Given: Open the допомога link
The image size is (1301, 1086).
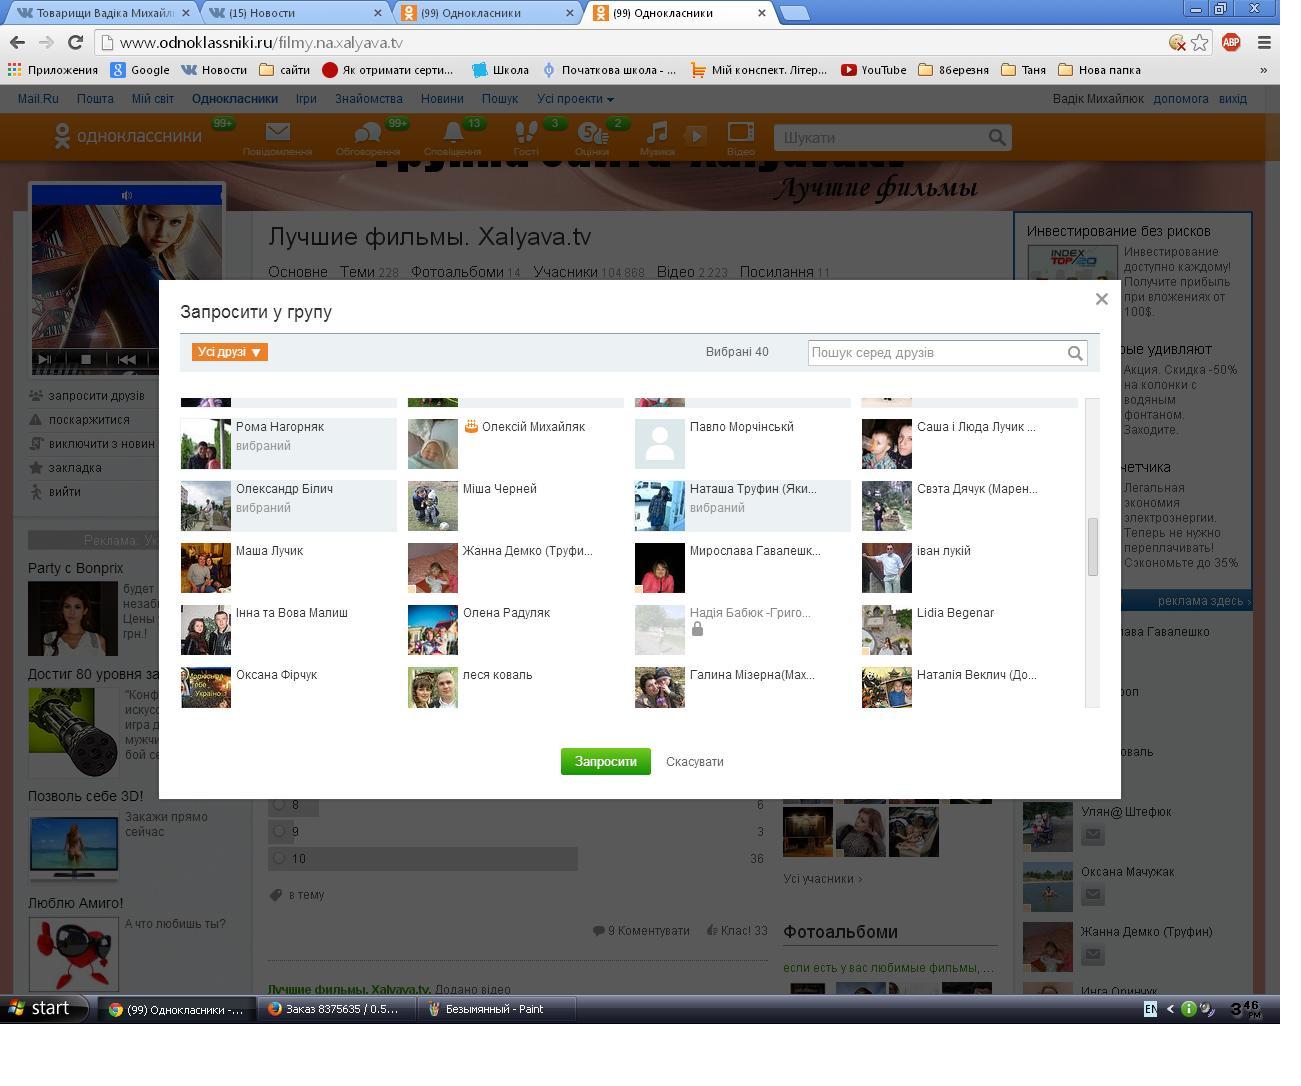Looking at the screenshot, I should pyautogui.click(x=1181, y=99).
